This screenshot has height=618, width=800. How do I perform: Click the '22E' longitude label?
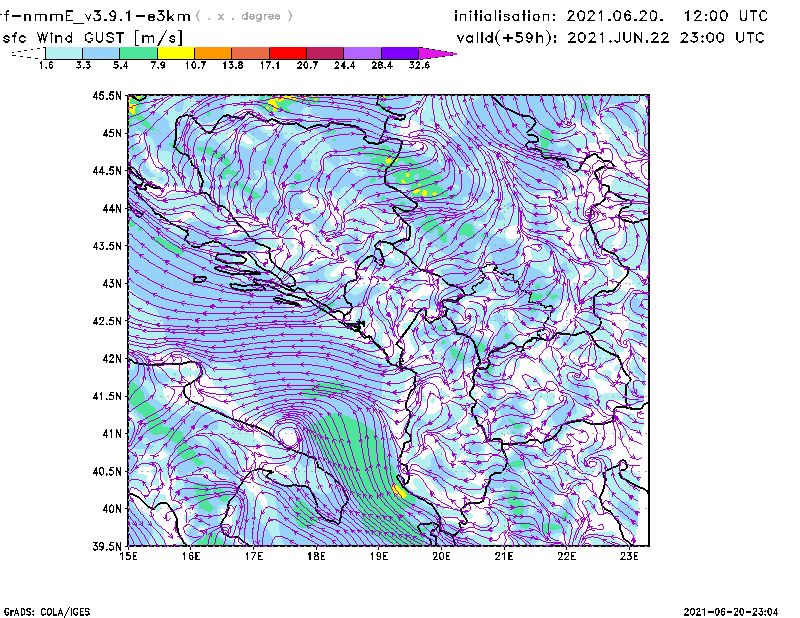click(x=567, y=556)
